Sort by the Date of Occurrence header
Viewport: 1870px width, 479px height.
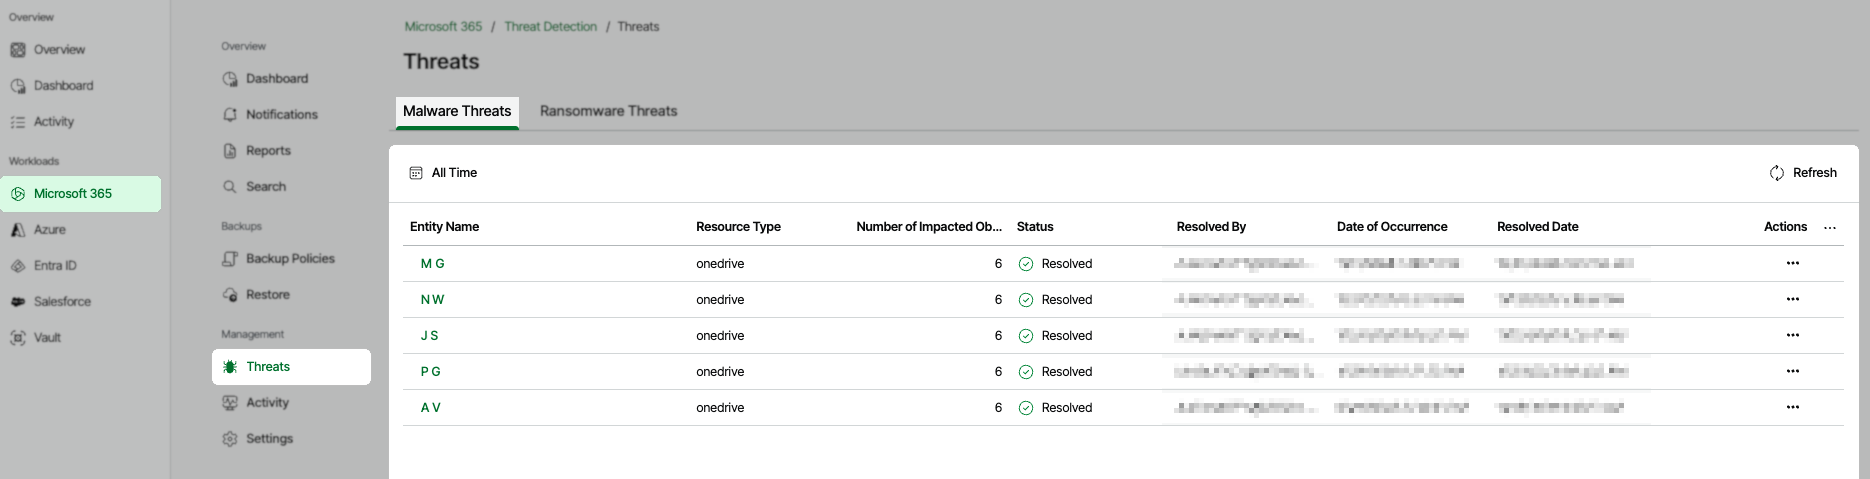click(1392, 227)
